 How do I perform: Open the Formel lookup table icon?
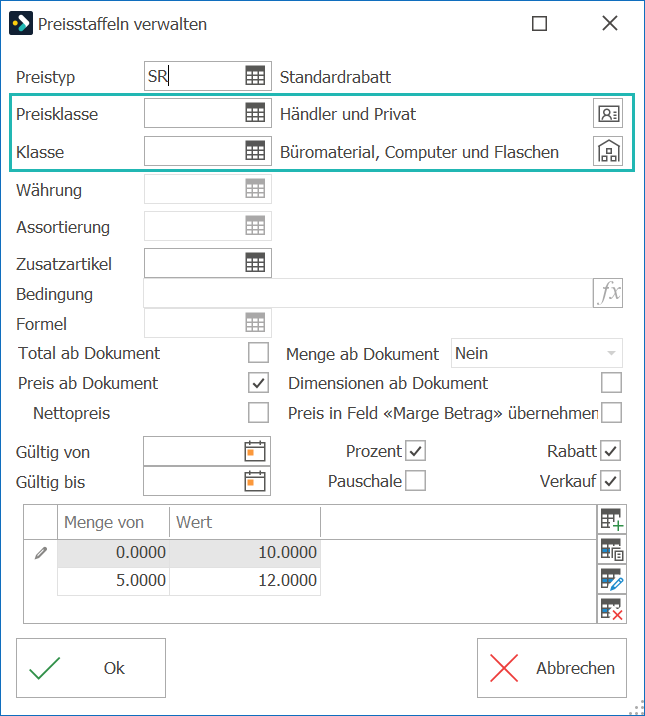(x=255, y=323)
